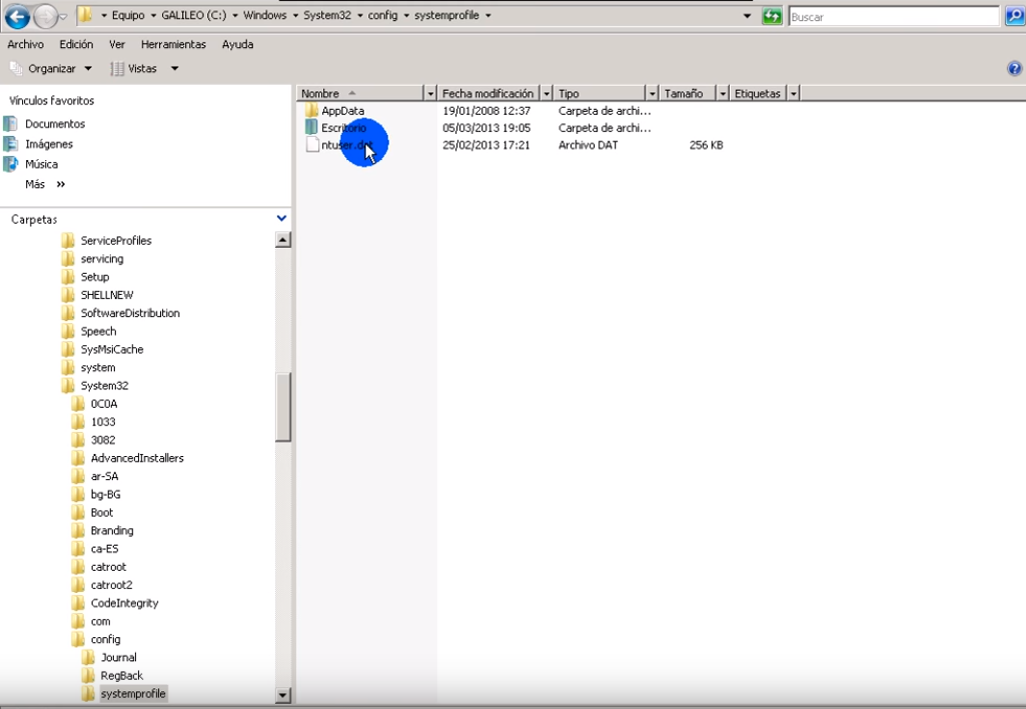Click GALILEO (C:) in the breadcrumb
Screen dimensions: 1026x709
(194, 15)
